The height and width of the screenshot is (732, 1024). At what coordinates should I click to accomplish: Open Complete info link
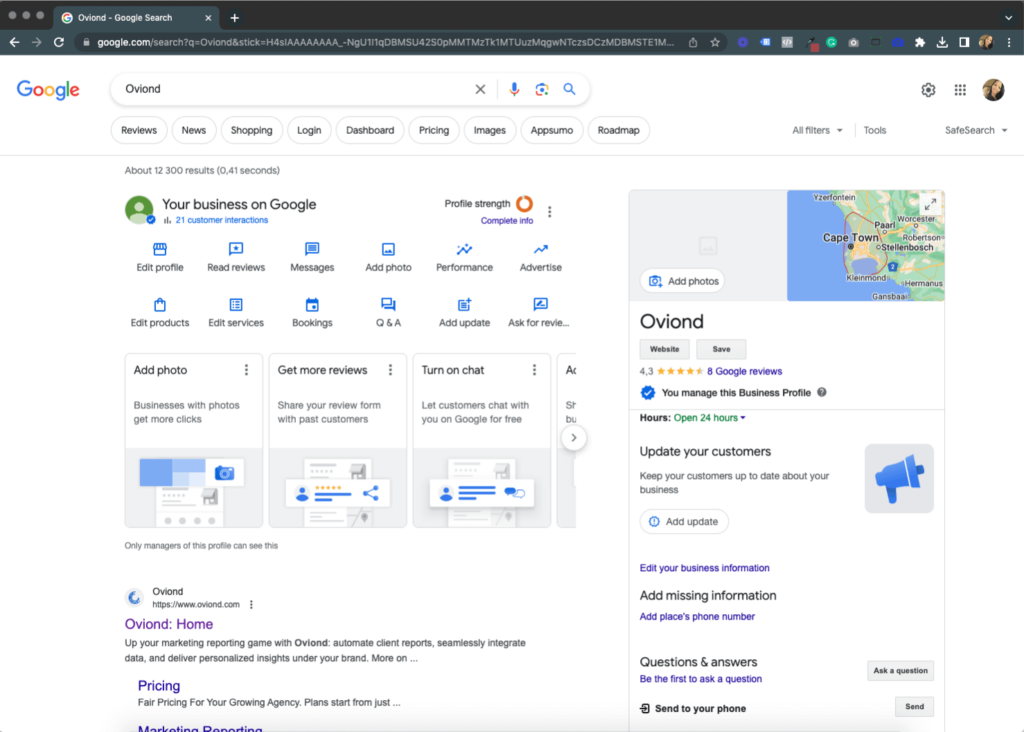click(x=507, y=221)
